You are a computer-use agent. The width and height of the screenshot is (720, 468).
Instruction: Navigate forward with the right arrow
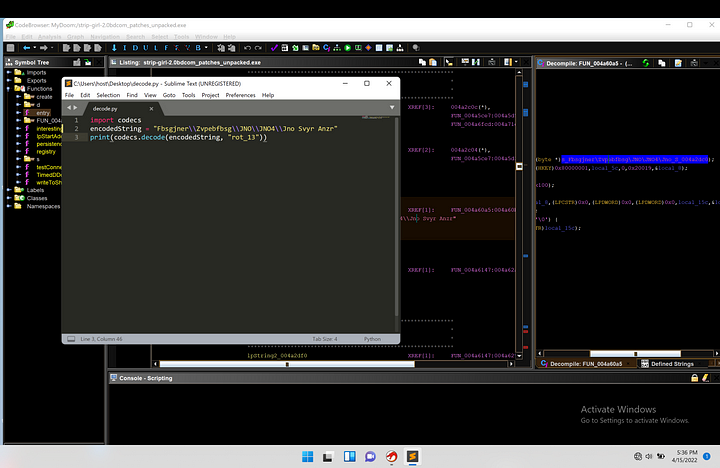pyautogui.click(x=44, y=48)
